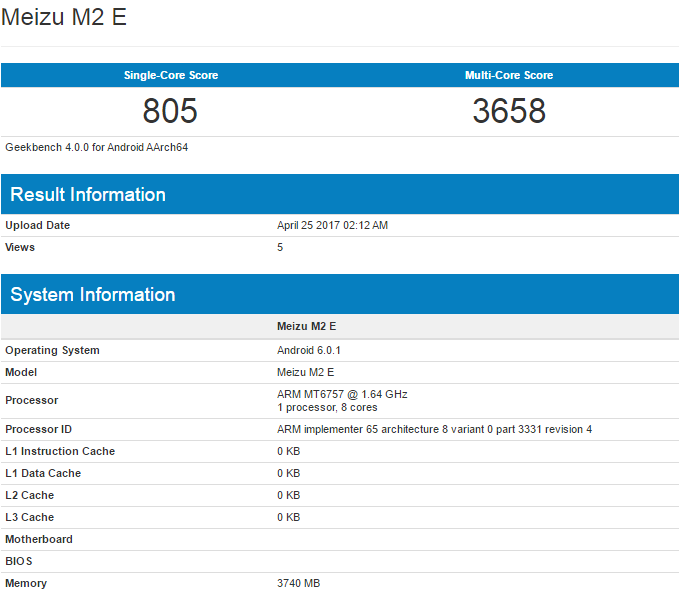The height and width of the screenshot is (599, 679).
Task: Click the L2 Cache label
Action: (29, 495)
